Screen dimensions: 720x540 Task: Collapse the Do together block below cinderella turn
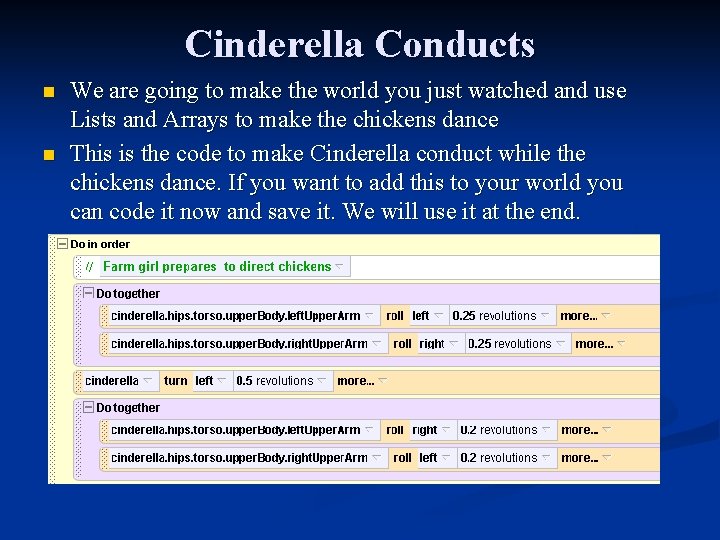point(88,407)
